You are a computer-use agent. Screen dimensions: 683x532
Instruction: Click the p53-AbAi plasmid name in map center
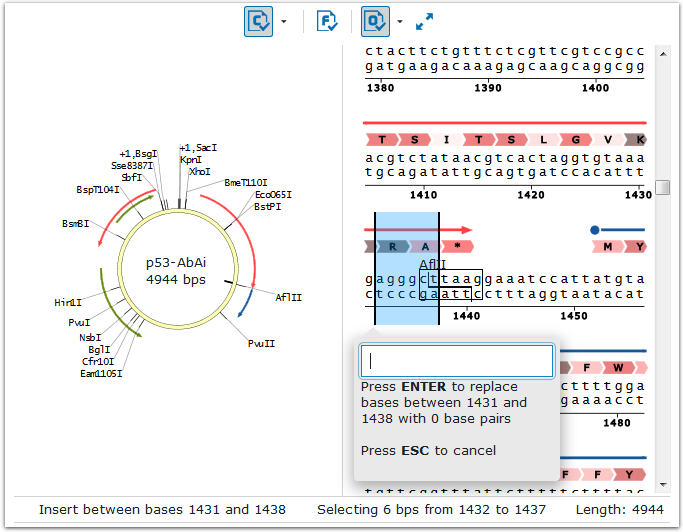[x=176, y=263]
